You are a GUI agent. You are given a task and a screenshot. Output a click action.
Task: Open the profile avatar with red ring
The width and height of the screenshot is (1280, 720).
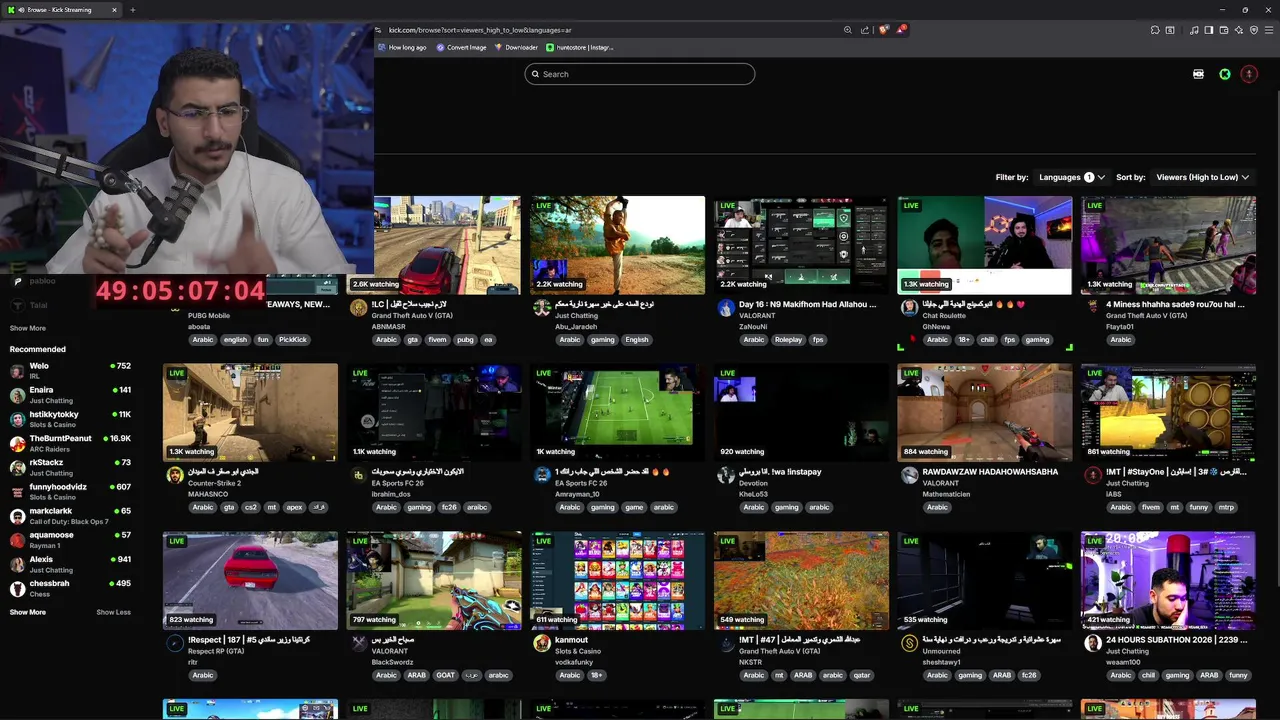1249,74
